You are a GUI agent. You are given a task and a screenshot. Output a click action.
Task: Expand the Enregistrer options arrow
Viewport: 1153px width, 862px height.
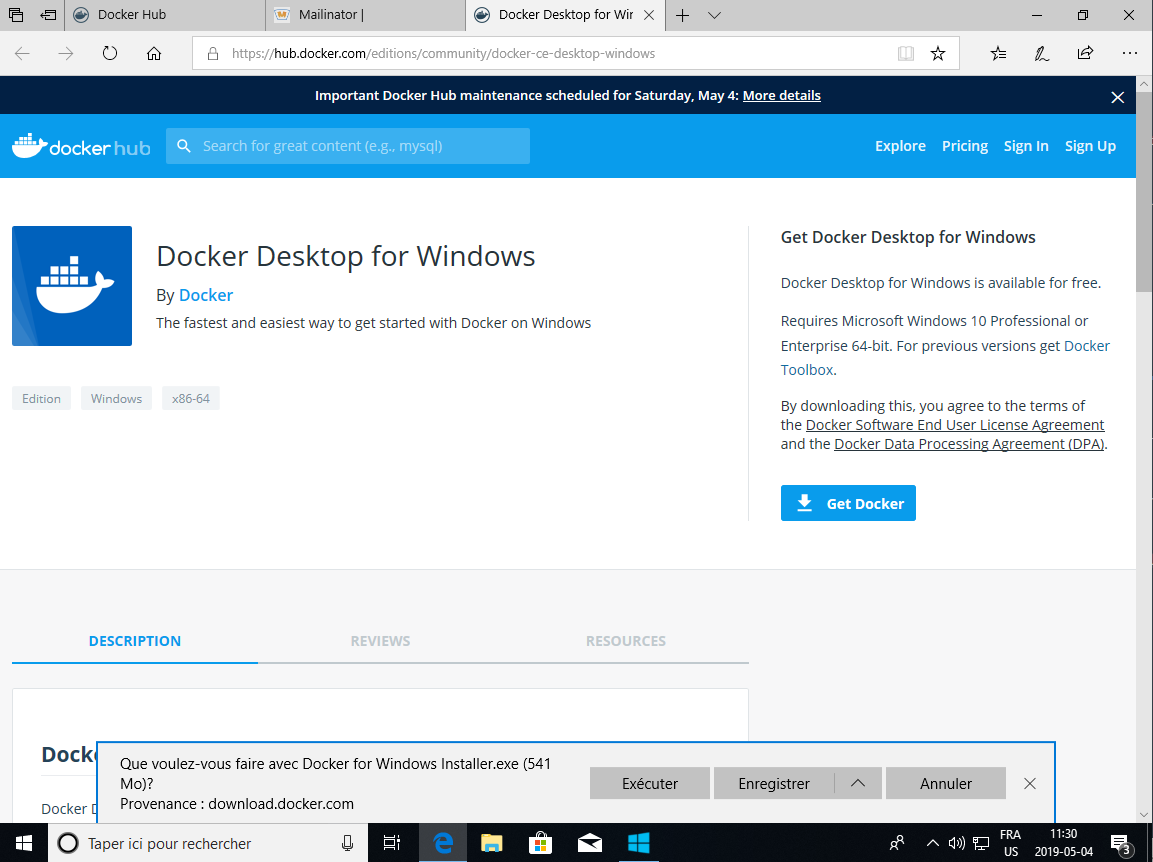pyautogui.click(x=858, y=783)
